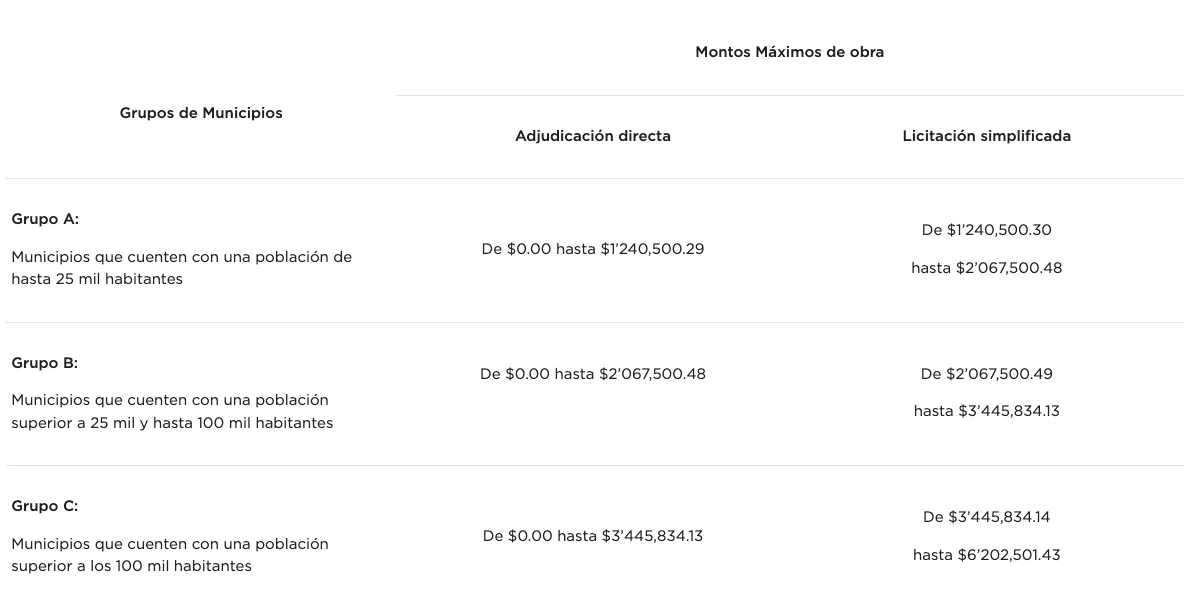
Task: Click the "hasta $6'202,501.43" upper limit
Action: 986,555
